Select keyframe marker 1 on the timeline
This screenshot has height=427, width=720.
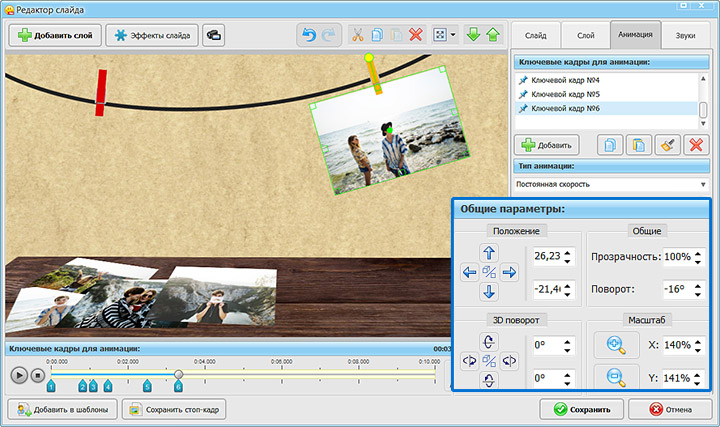click(x=51, y=386)
